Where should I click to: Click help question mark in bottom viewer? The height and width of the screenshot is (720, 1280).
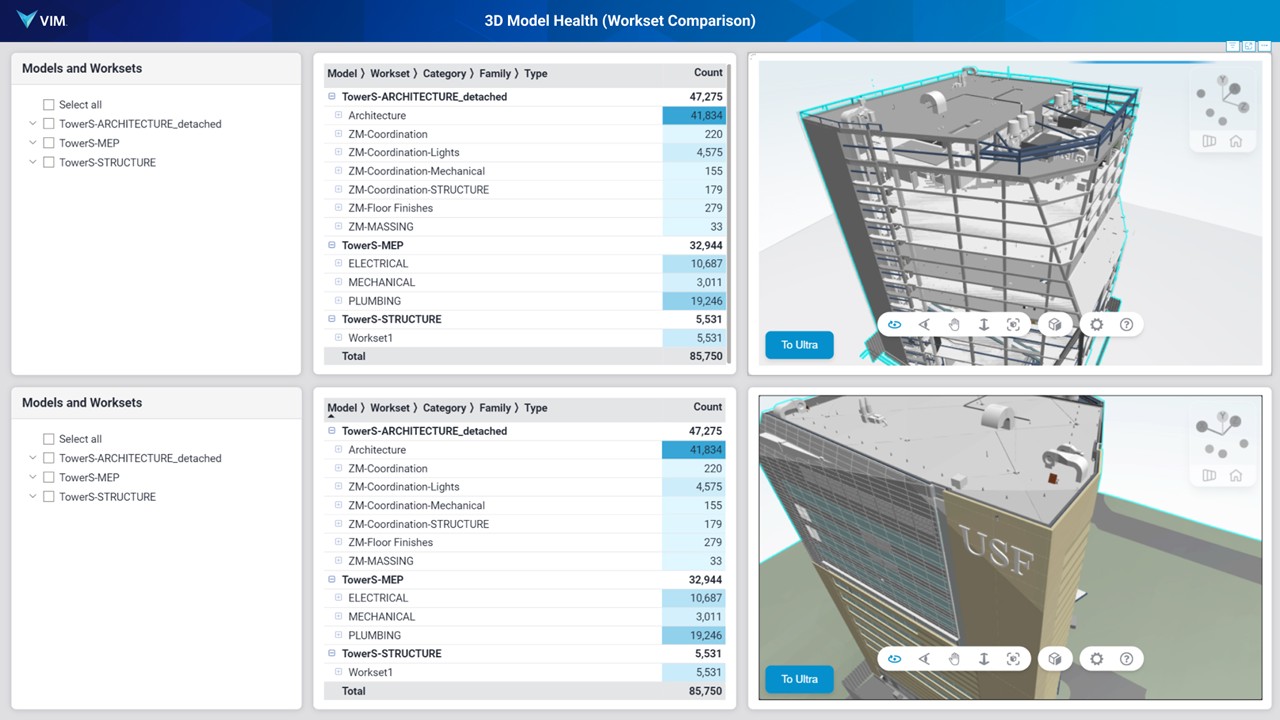(x=1126, y=659)
